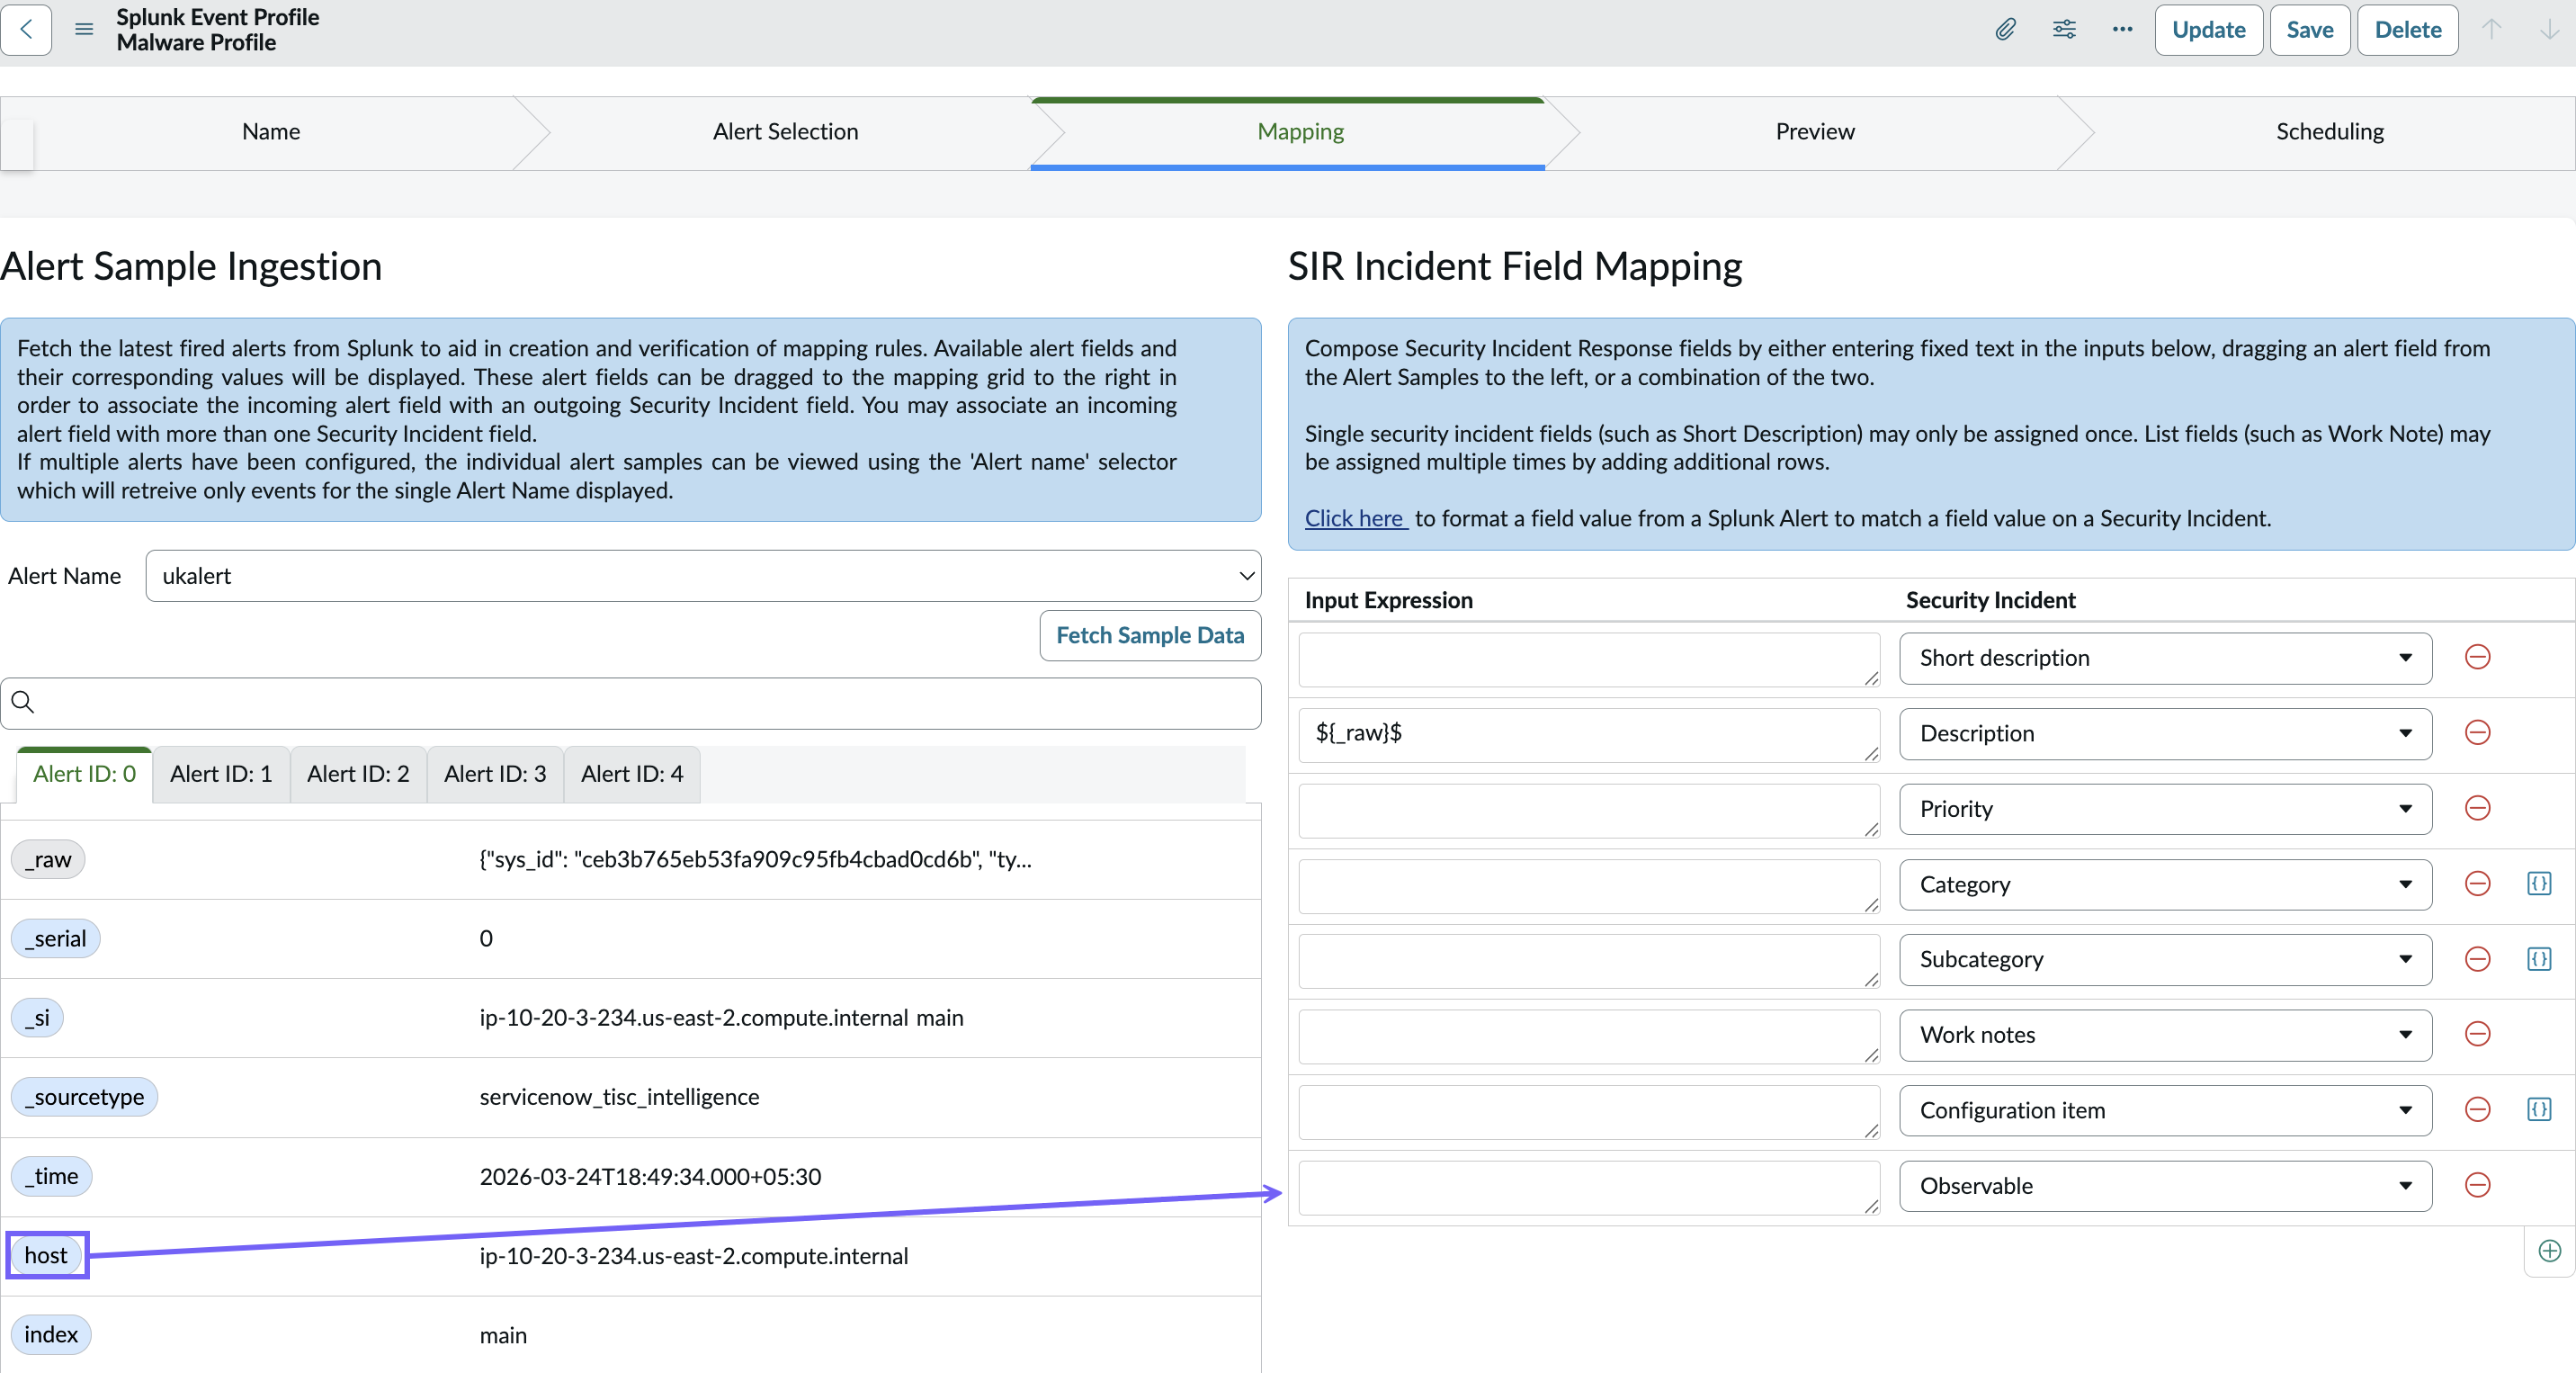Open value mapping braces for Configuration item
The image size is (2576, 1373).
[2539, 1109]
